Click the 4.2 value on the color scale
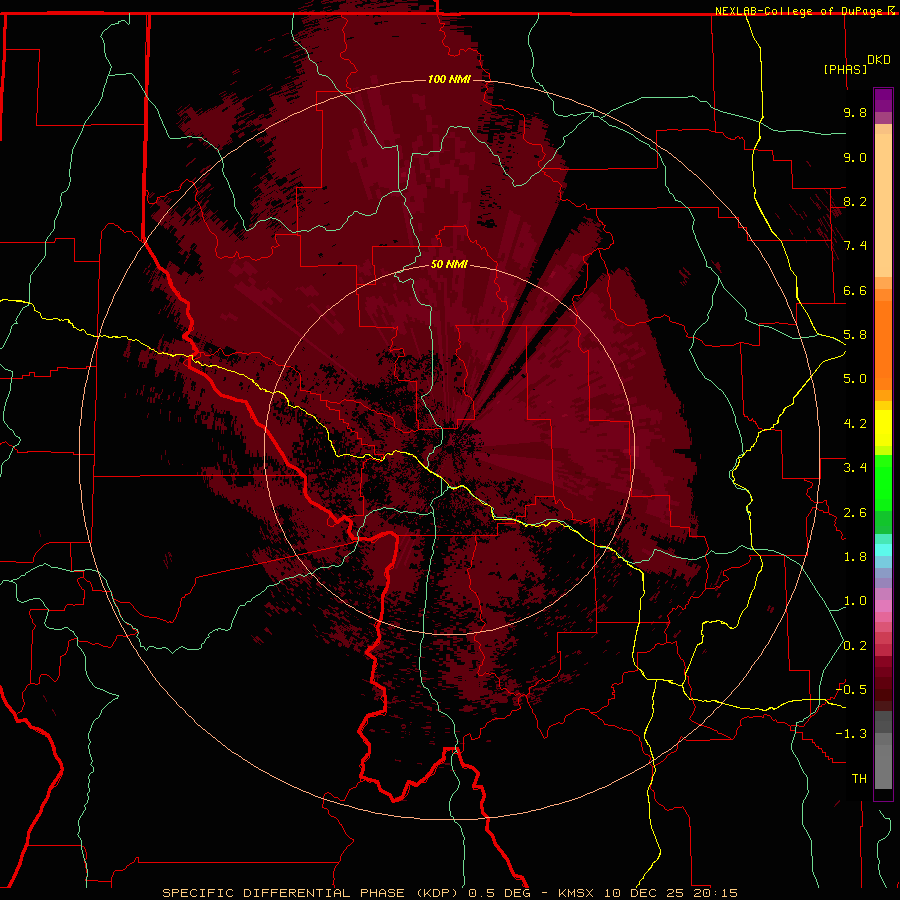900x900 pixels. [855, 424]
